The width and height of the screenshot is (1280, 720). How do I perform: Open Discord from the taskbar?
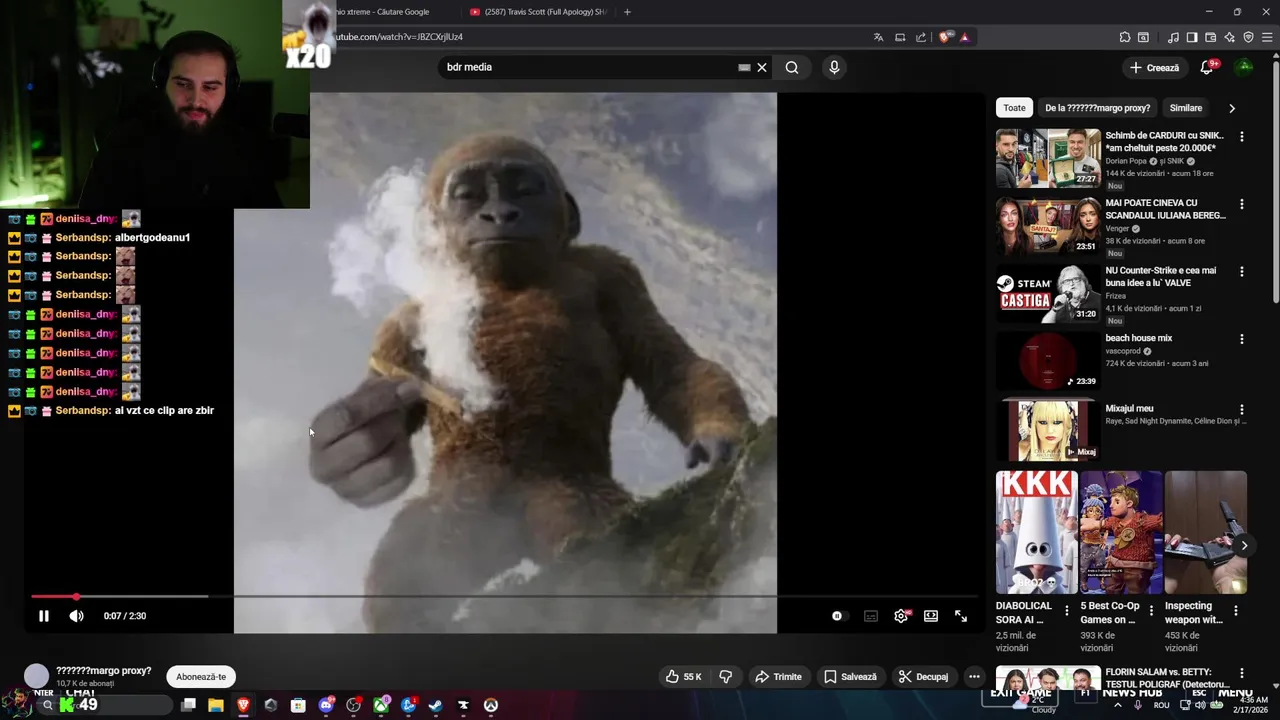click(326, 705)
